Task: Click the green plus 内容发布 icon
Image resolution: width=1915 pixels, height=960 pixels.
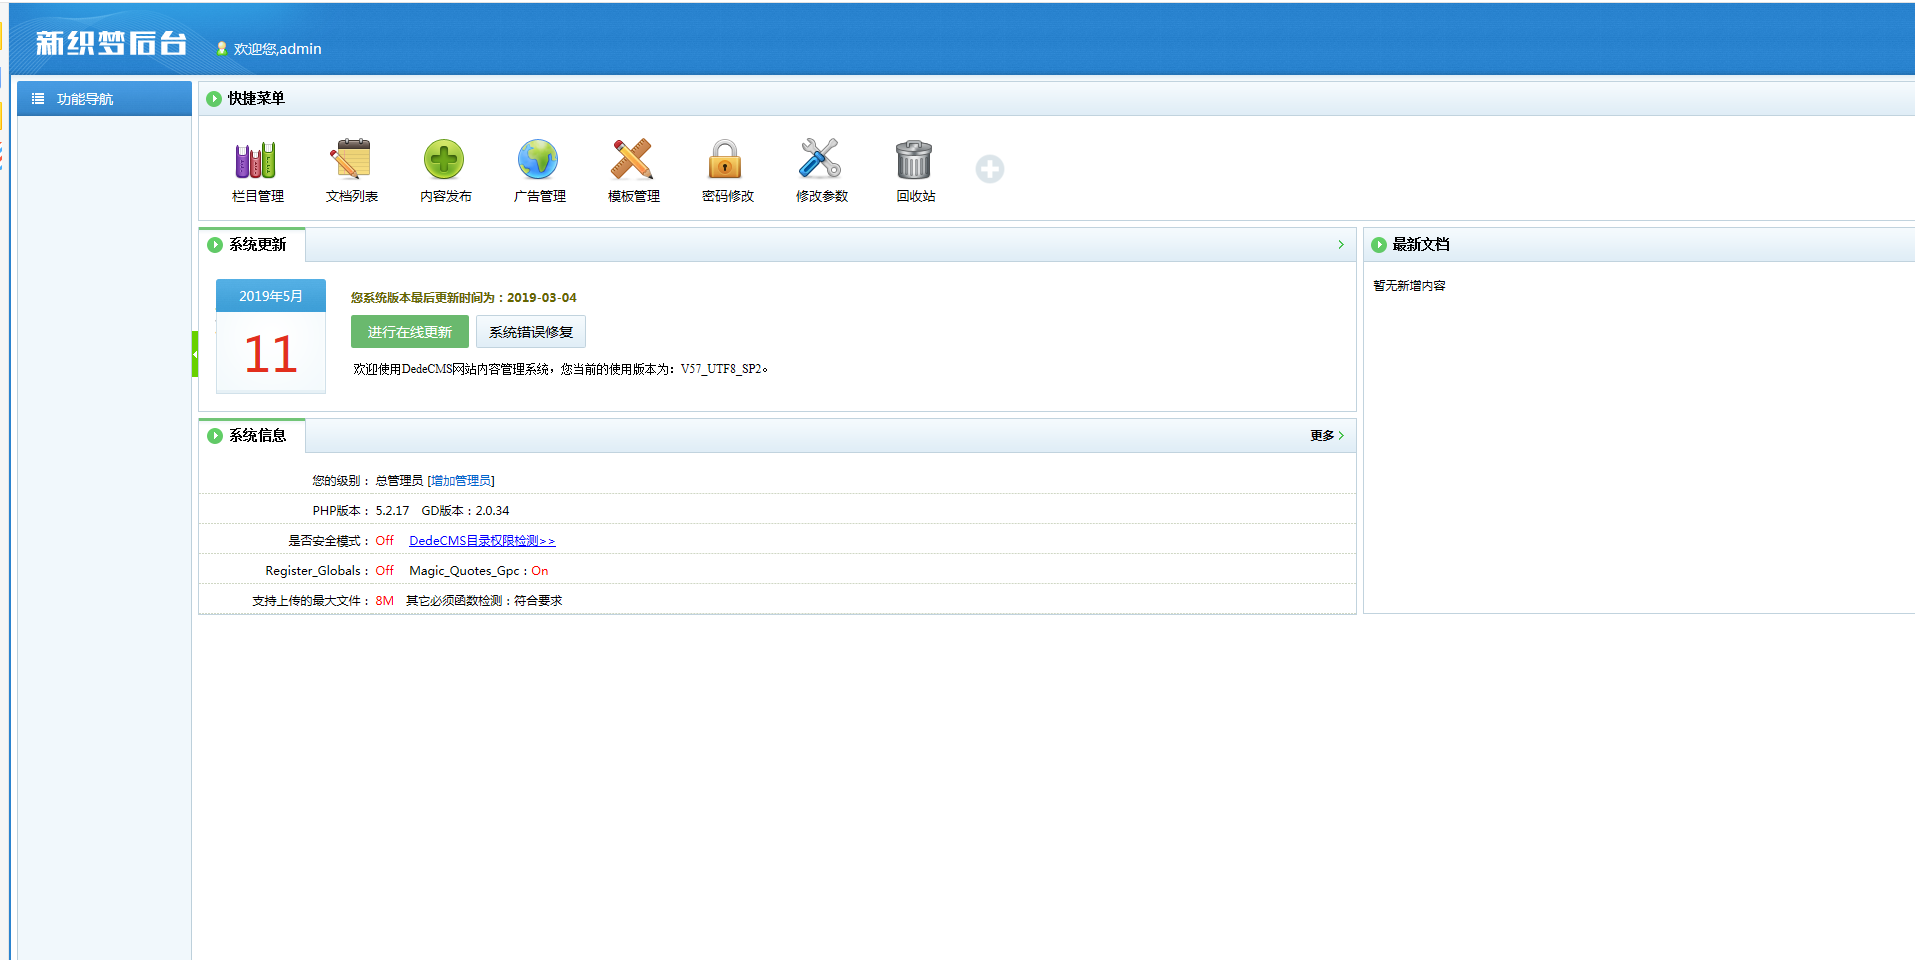Action: tap(445, 161)
